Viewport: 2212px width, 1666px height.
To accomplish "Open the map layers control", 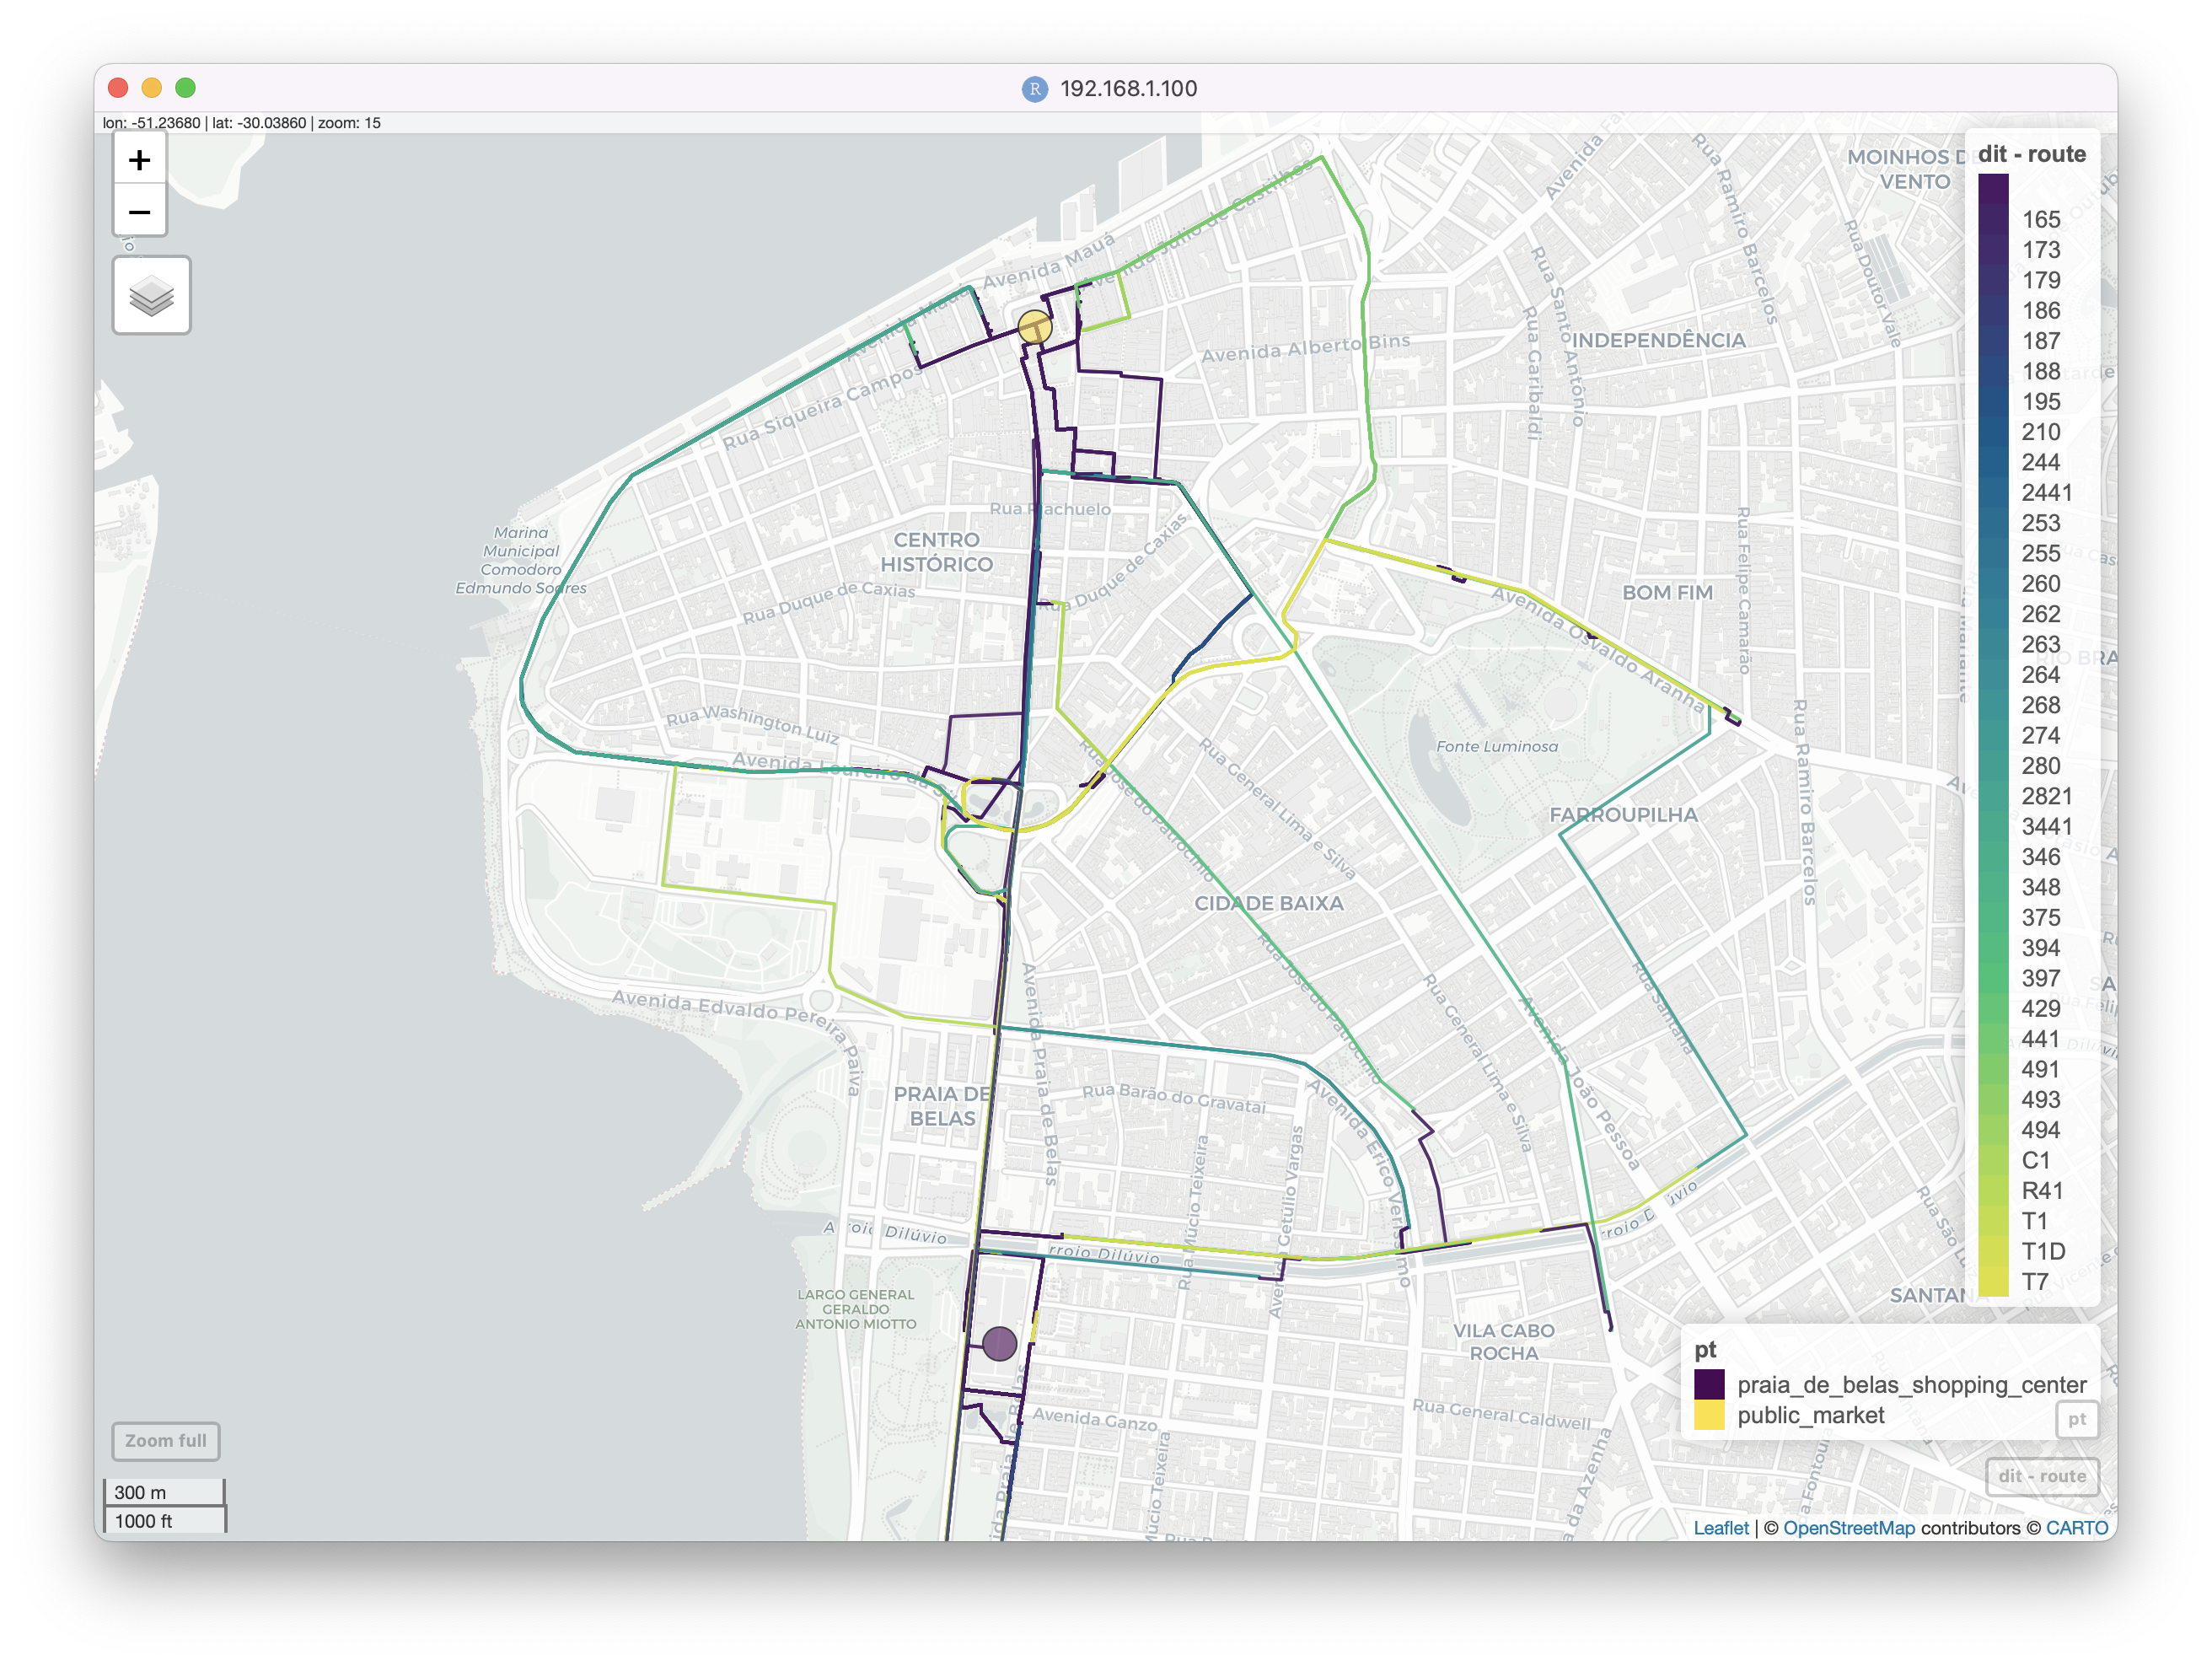I will pos(151,296).
